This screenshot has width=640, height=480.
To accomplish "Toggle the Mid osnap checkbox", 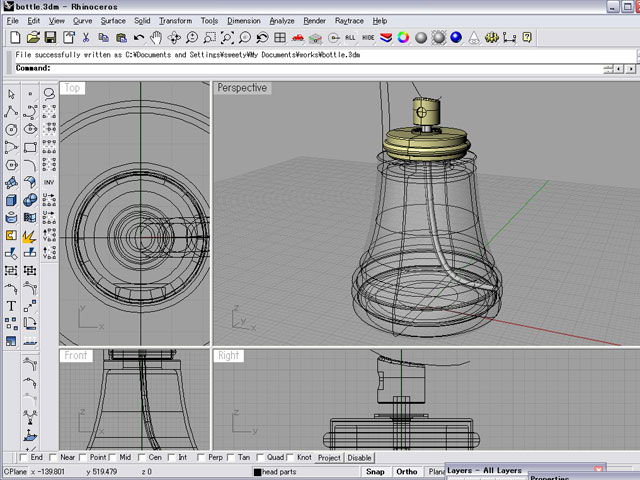I will coord(111,458).
